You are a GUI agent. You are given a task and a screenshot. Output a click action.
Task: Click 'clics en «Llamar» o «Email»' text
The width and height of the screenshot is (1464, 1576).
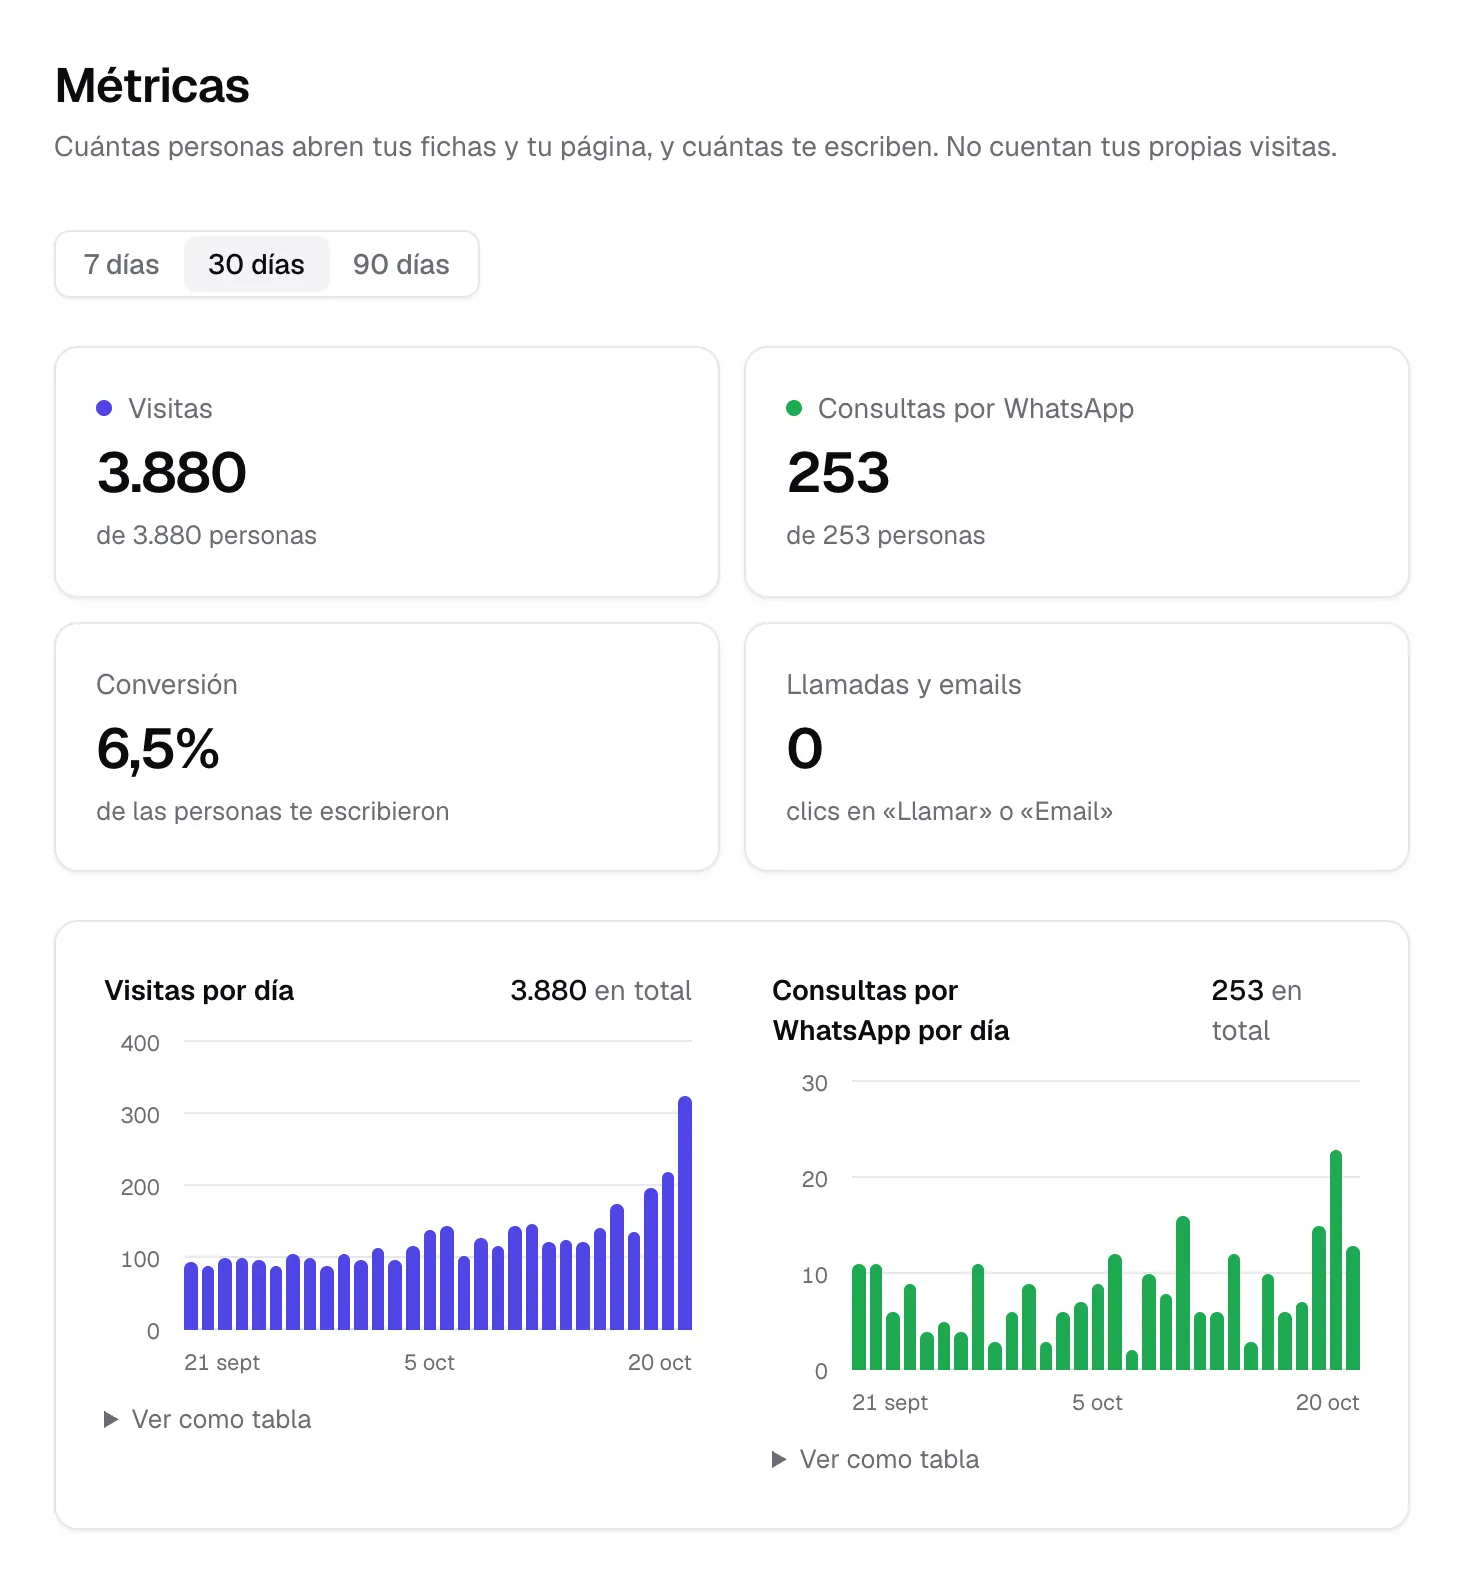tap(949, 811)
